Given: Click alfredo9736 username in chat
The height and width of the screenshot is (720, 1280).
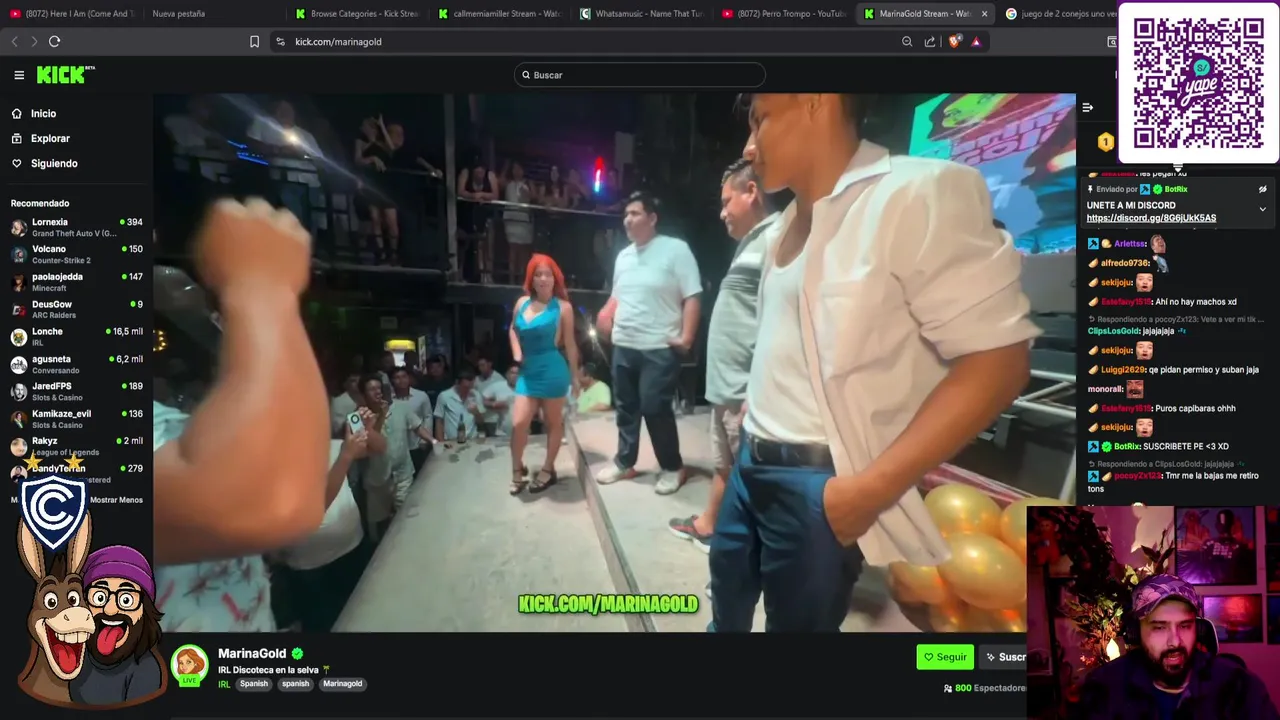Looking at the screenshot, I should [1125, 263].
